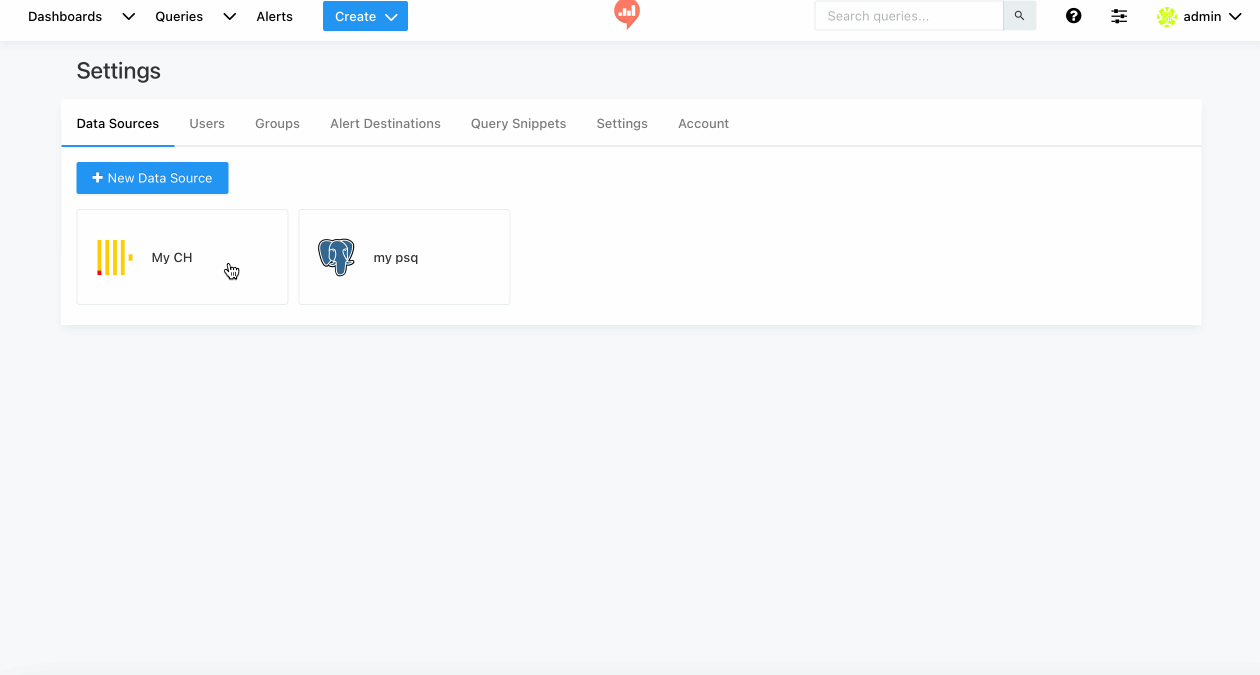This screenshot has height=675, width=1260.
Task: Open the Dashboards menu item
Action: 65,17
